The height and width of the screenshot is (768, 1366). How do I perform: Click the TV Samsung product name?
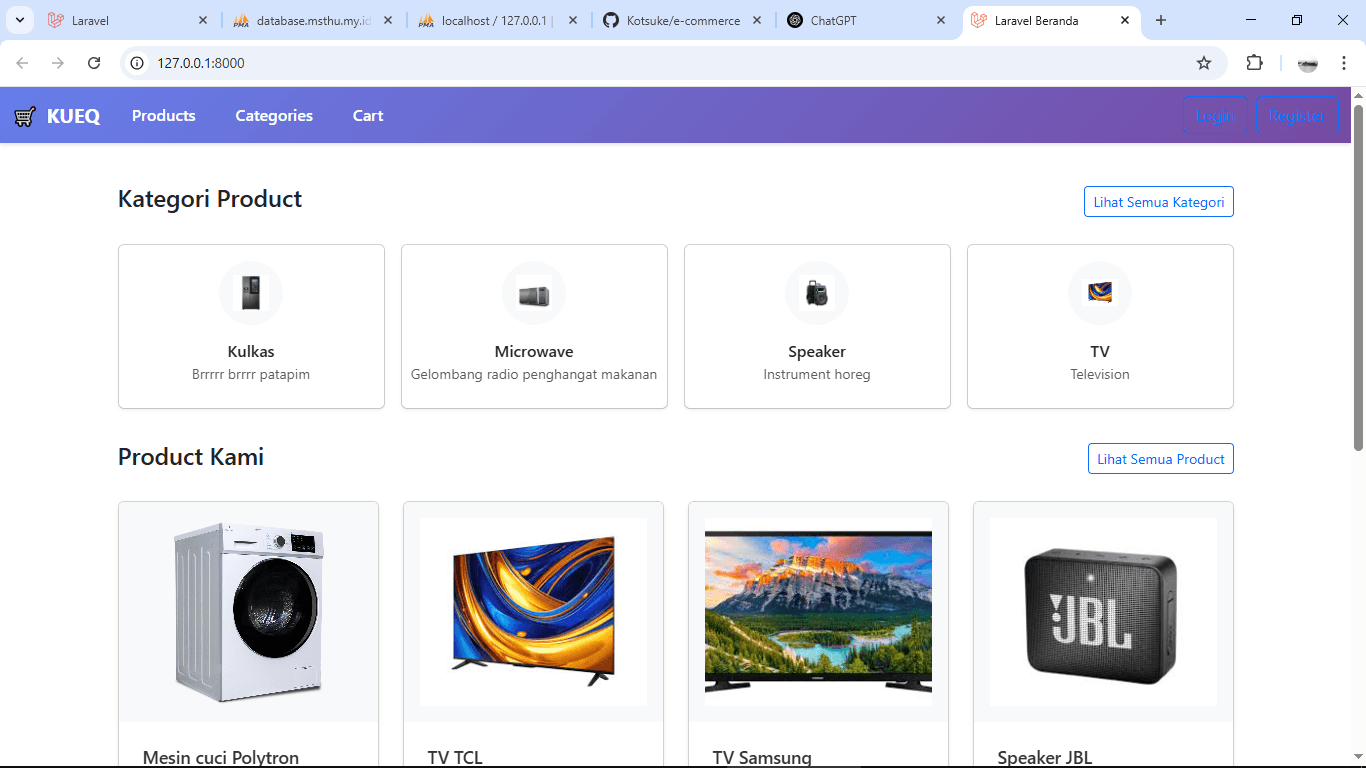(762, 757)
